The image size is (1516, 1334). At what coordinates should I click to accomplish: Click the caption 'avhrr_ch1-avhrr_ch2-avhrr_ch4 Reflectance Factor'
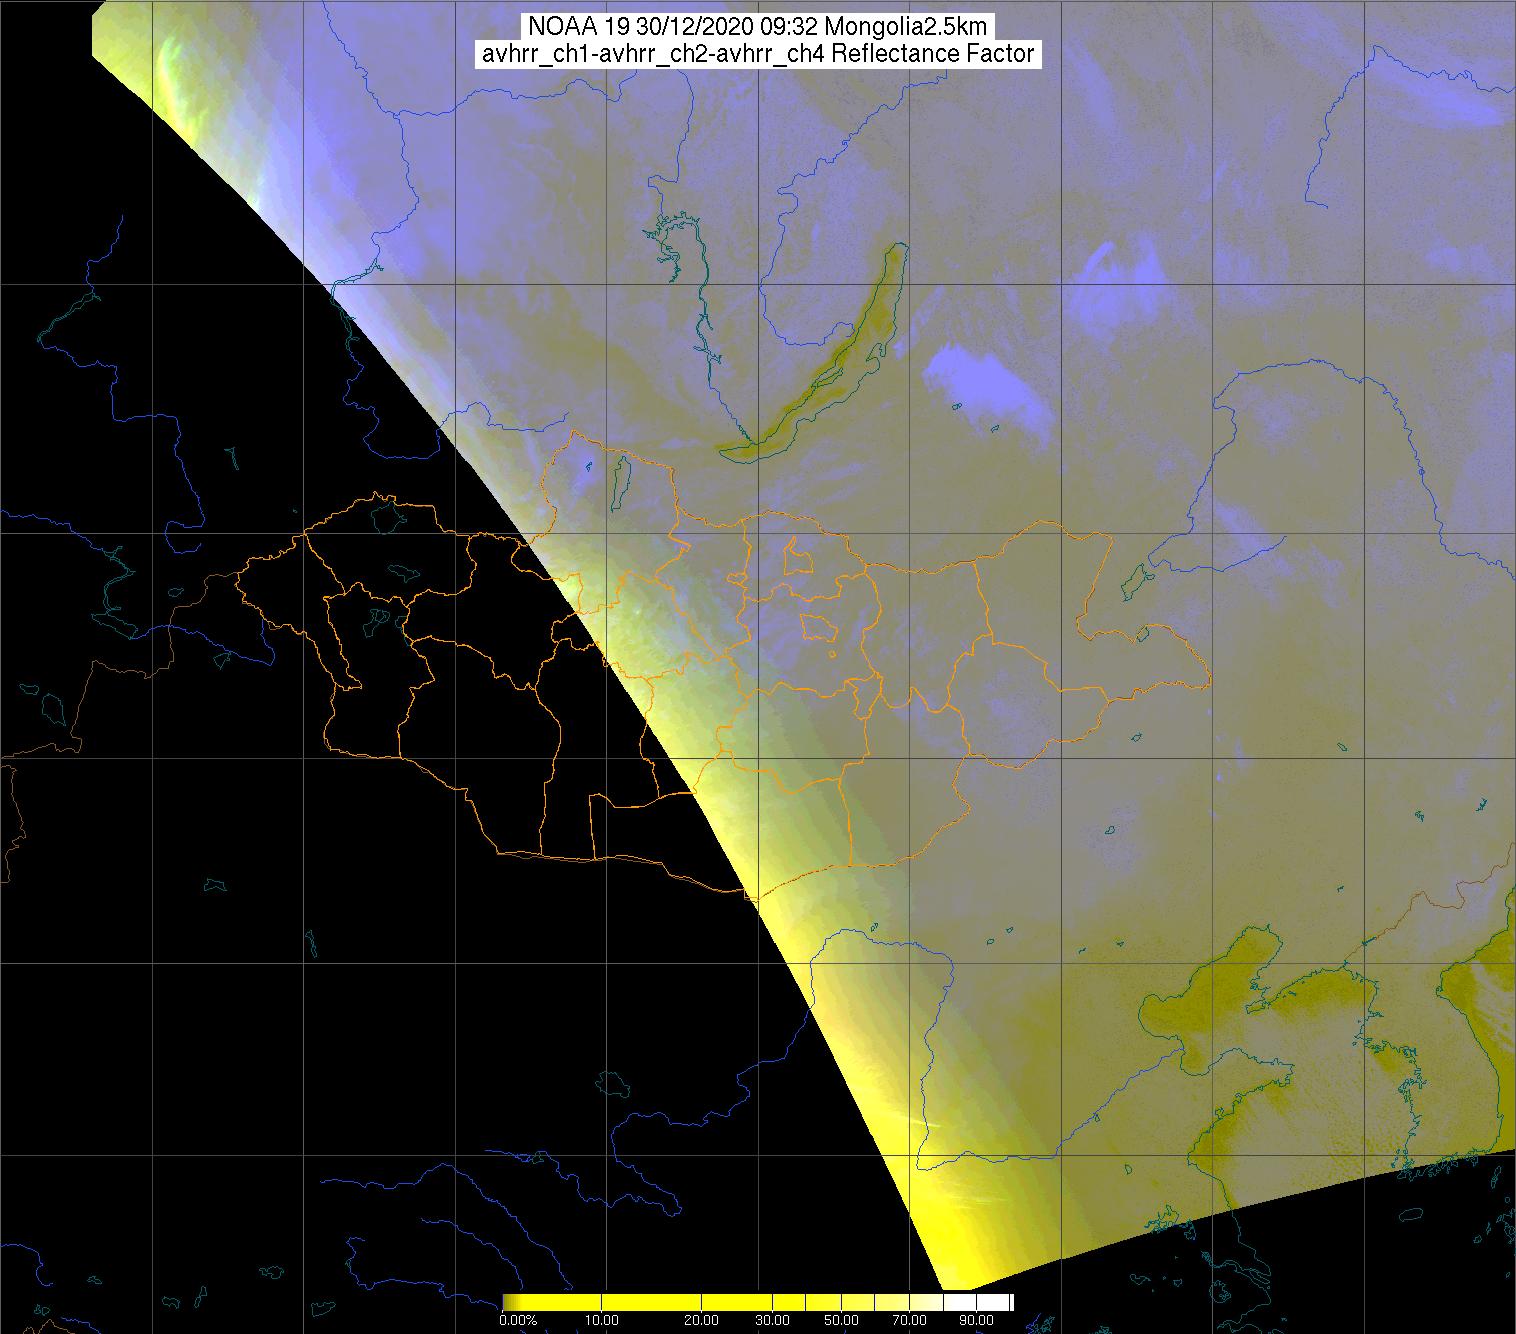(758, 54)
